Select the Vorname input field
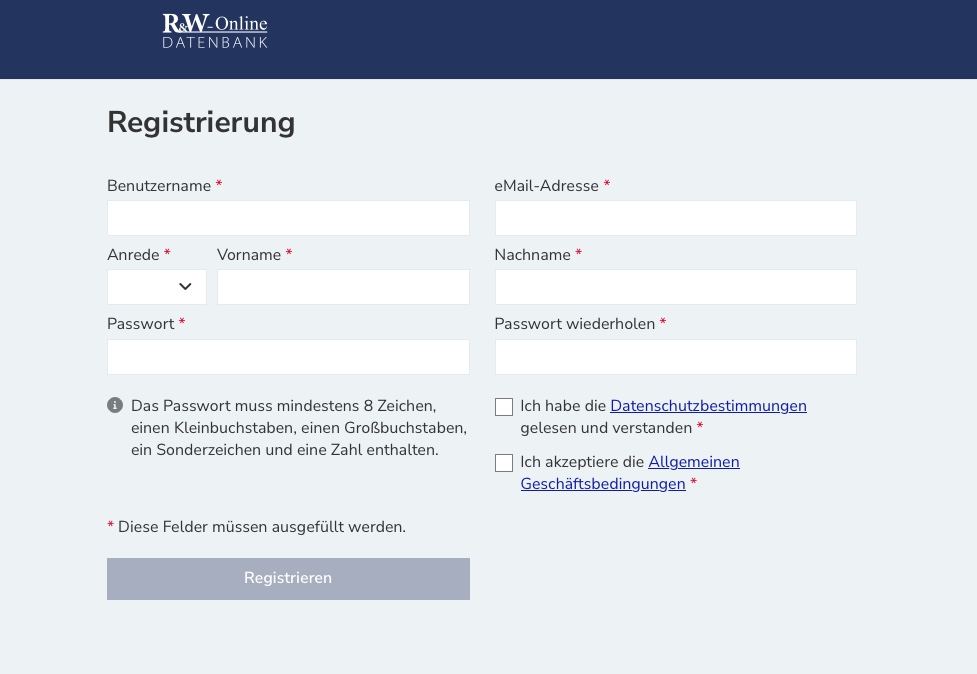The image size is (977, 674). coord(343,287)
